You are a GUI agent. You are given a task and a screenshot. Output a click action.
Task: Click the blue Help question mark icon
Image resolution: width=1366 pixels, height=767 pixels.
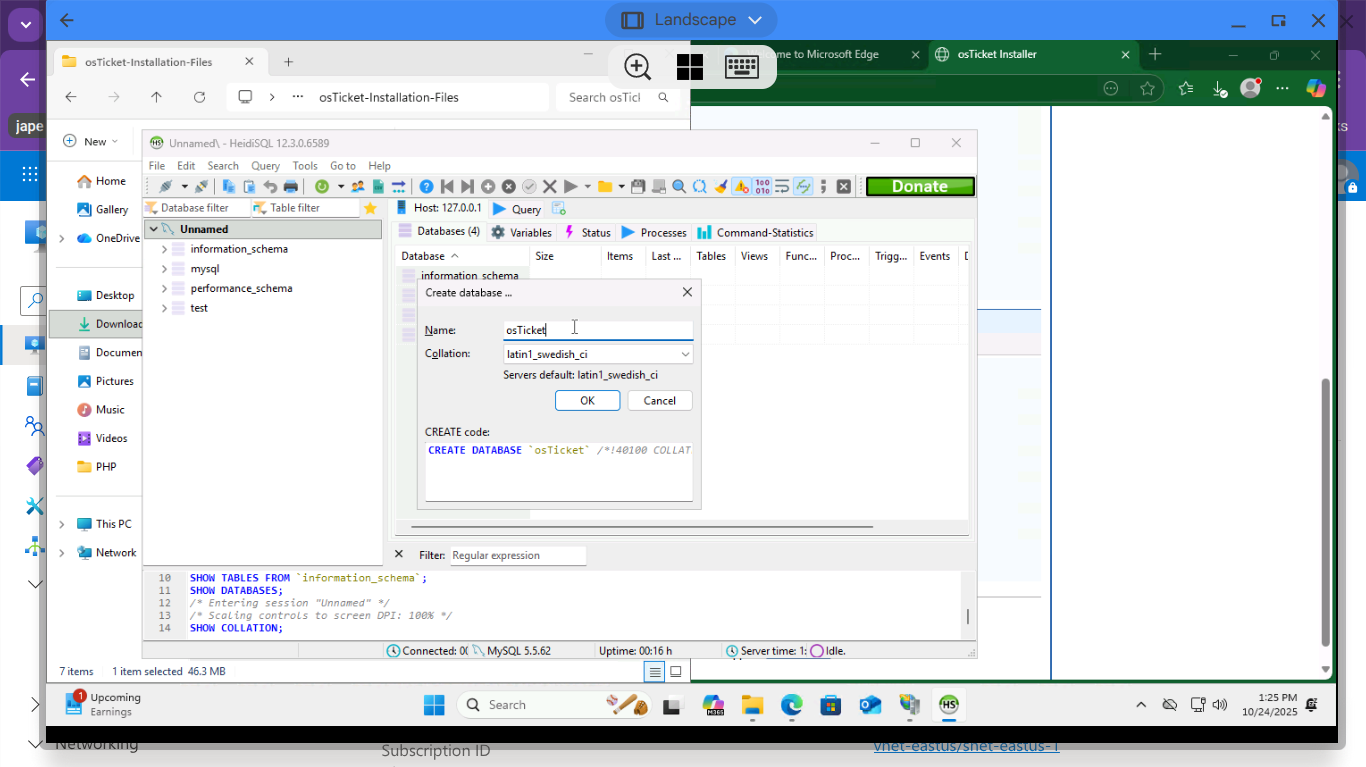click(x=426, y=186)
